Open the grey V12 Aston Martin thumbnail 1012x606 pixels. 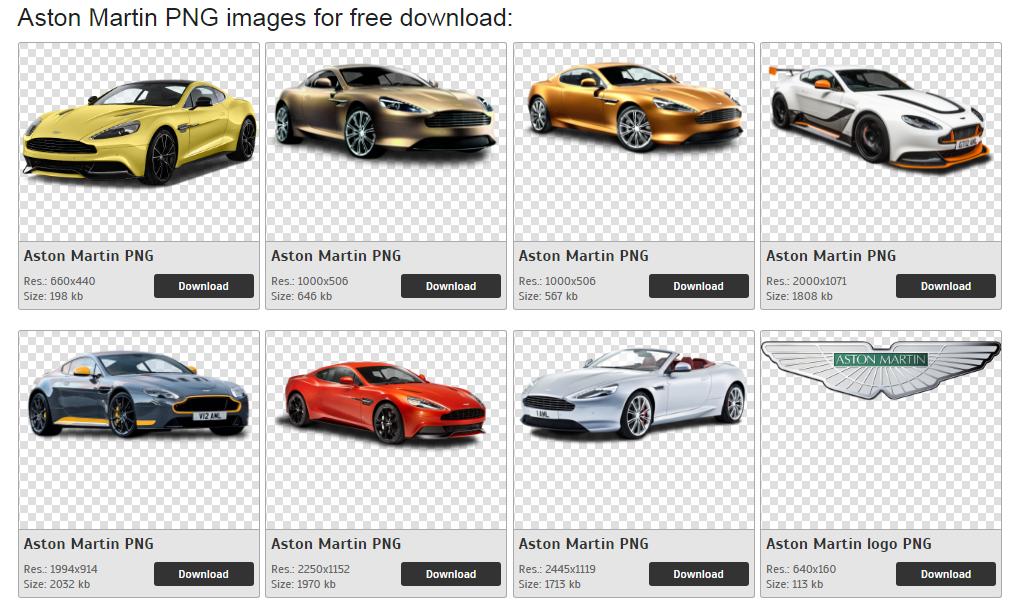(x=139, y=430)
